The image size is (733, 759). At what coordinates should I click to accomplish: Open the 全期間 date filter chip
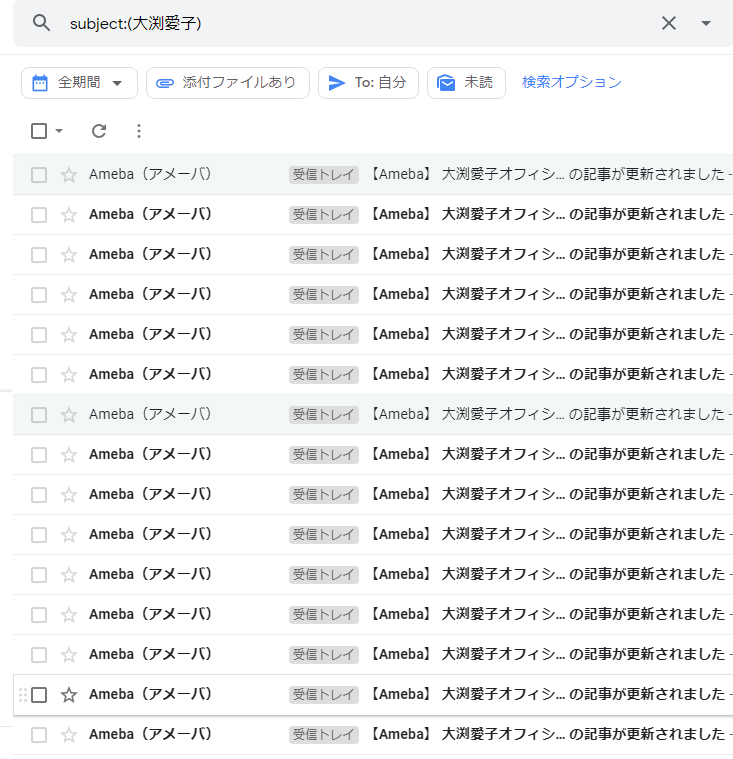79,83
